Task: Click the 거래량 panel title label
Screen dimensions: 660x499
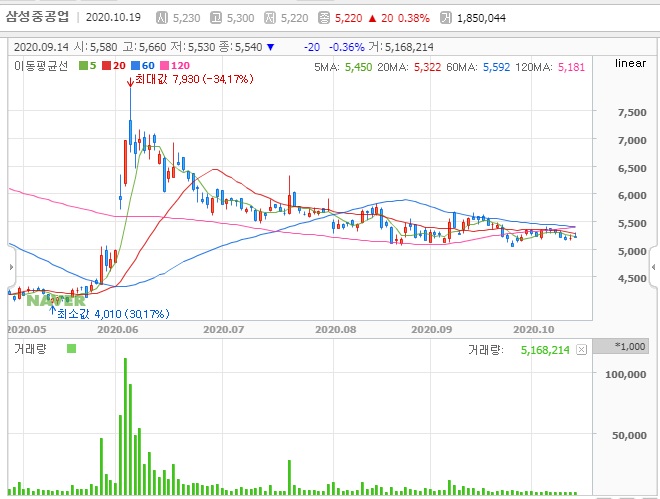Action: [30, 349]
